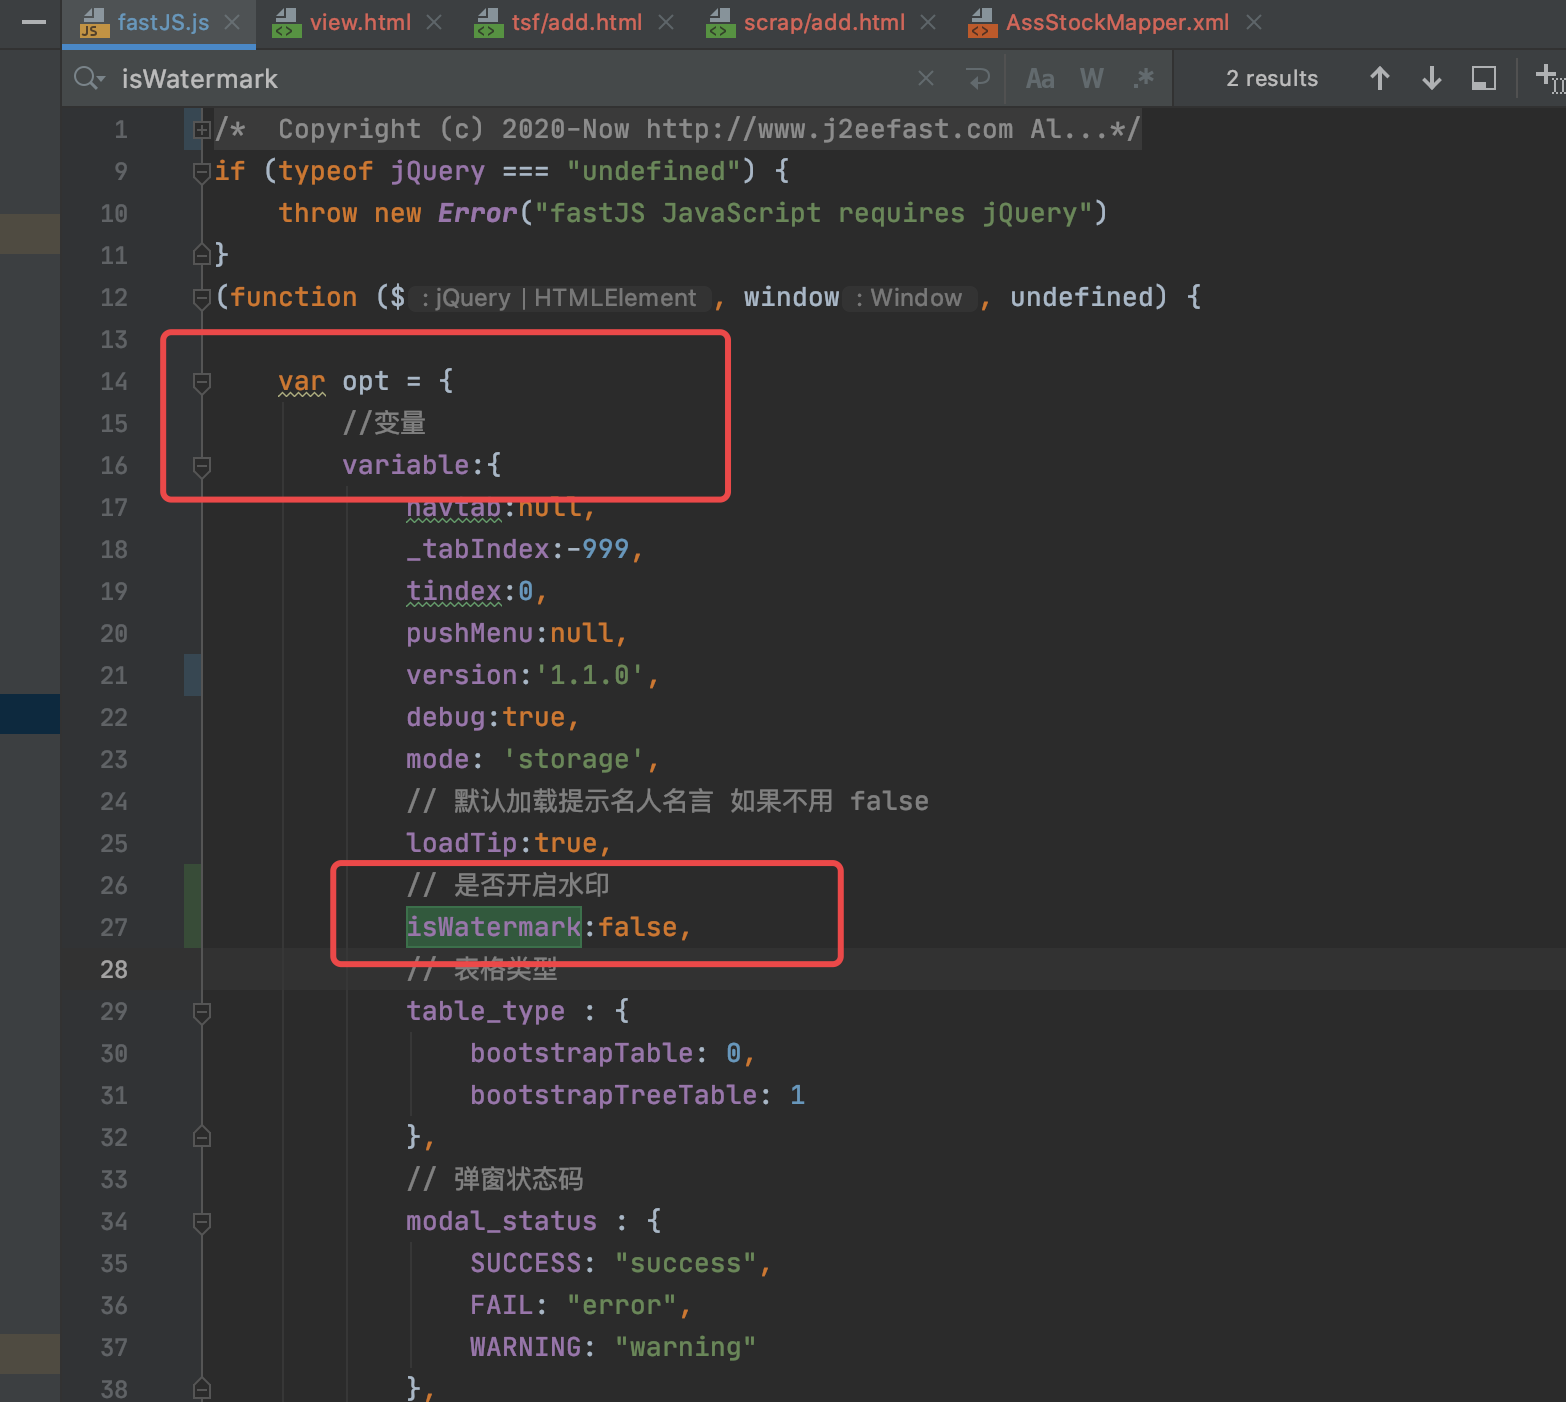1566x1402 pixels.
Task: Click the bootstrapTreeTable property
Action: 613,1095
